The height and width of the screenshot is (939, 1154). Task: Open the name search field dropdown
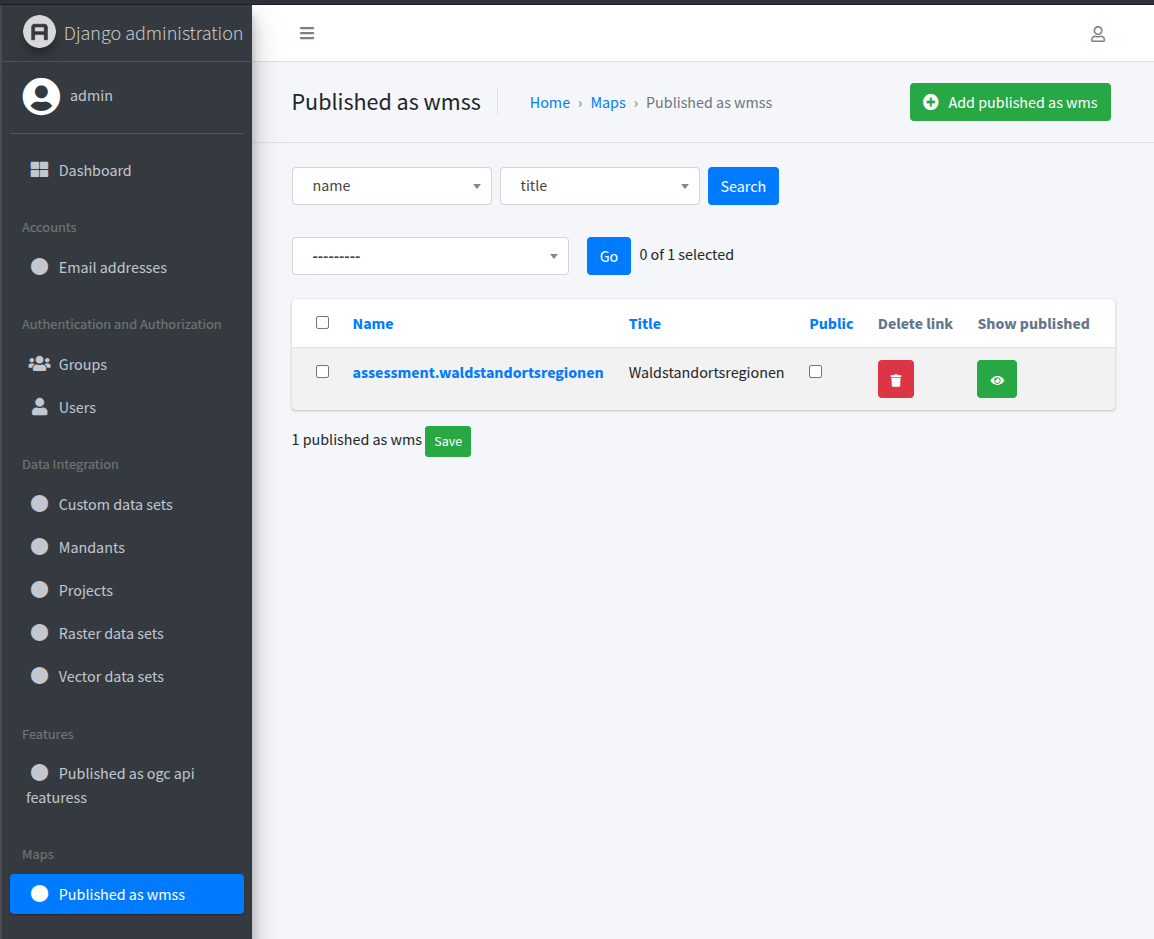point(392,186)
